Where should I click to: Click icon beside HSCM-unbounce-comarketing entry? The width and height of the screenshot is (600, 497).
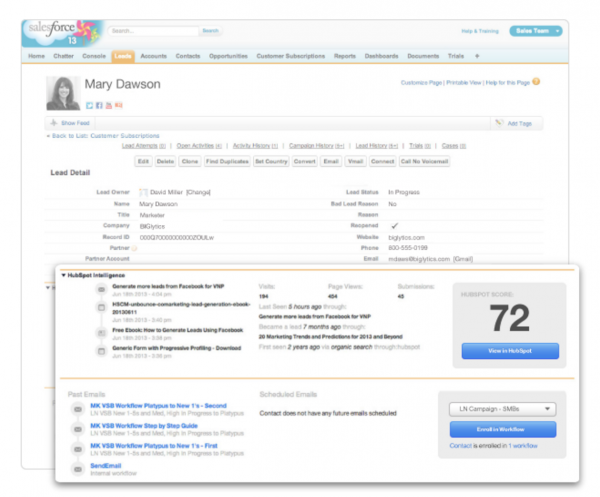click(x=101, y=307)
